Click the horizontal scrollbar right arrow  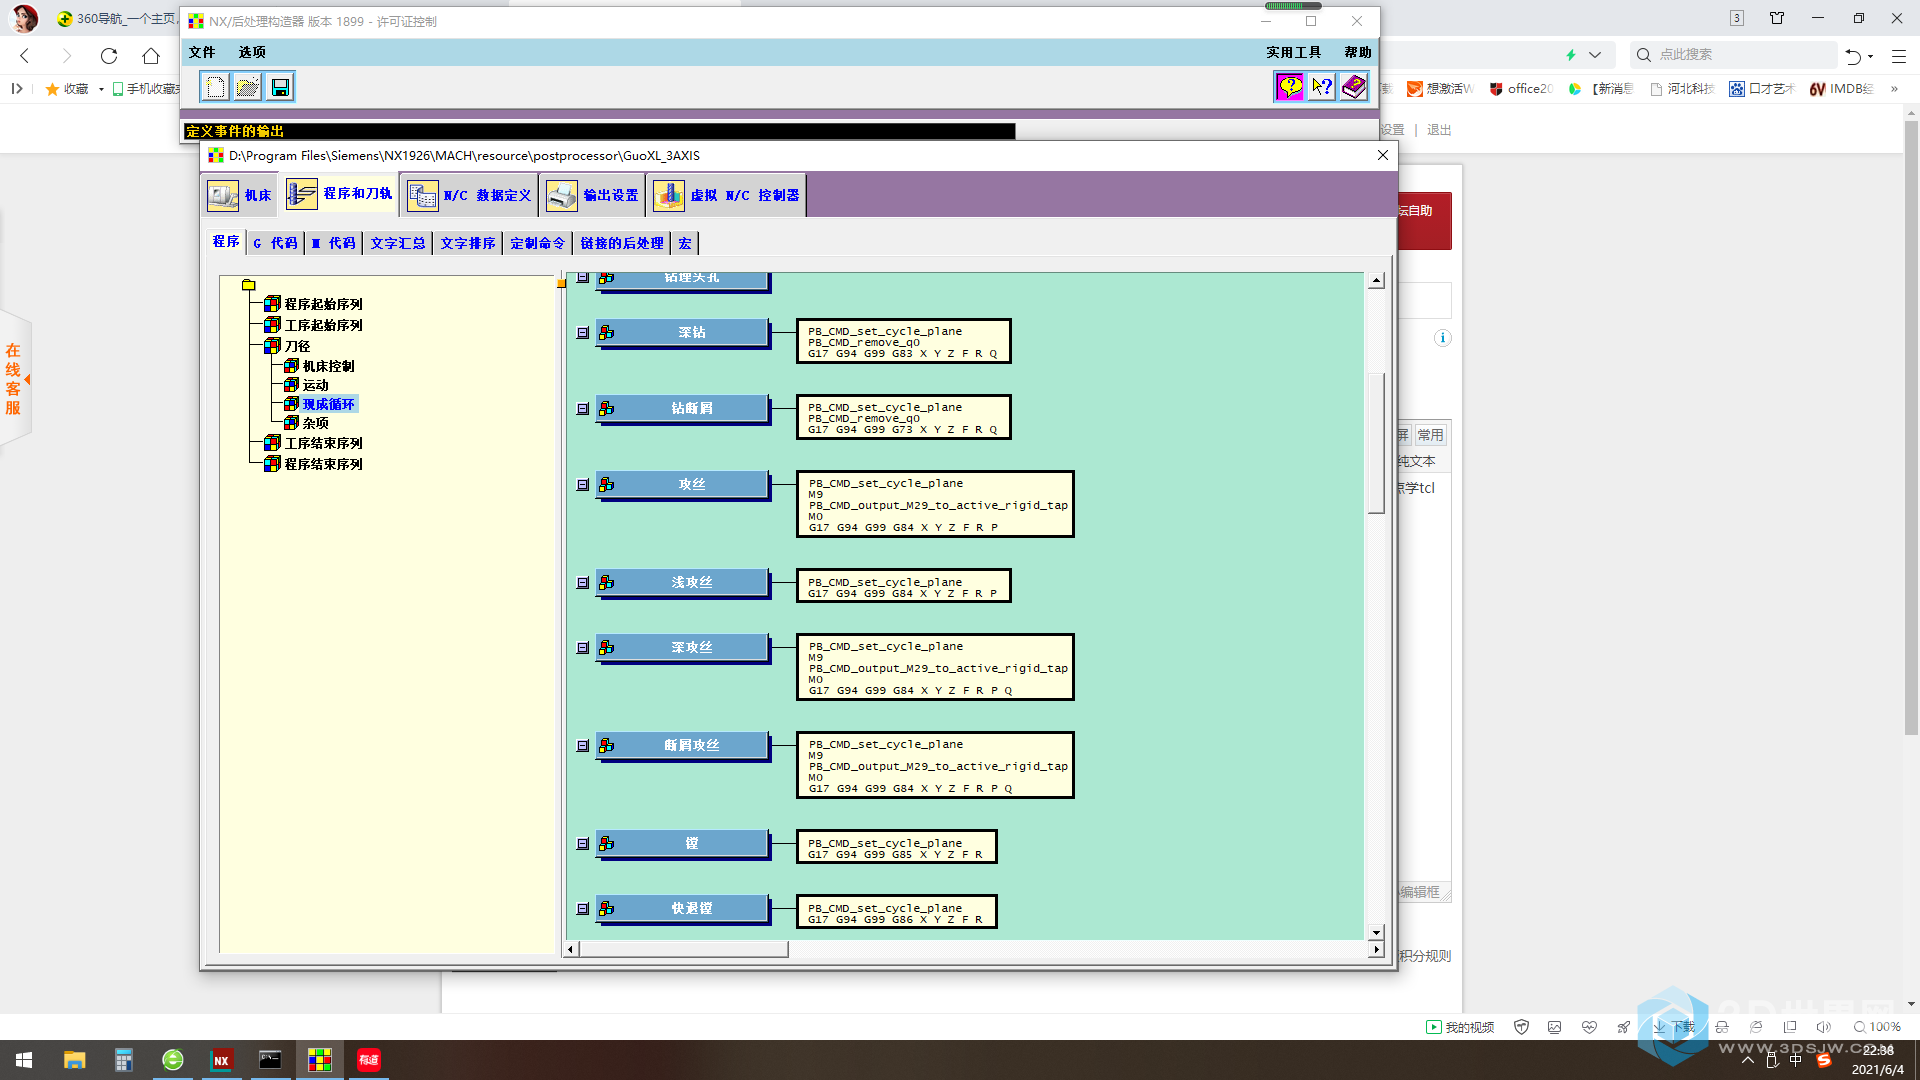[x=1377, y=949]
